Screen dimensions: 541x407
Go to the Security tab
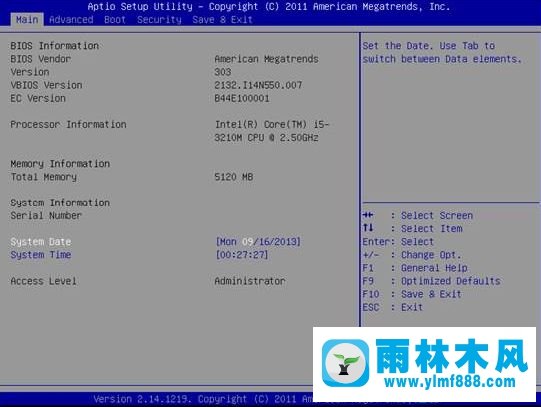(159, 20)
